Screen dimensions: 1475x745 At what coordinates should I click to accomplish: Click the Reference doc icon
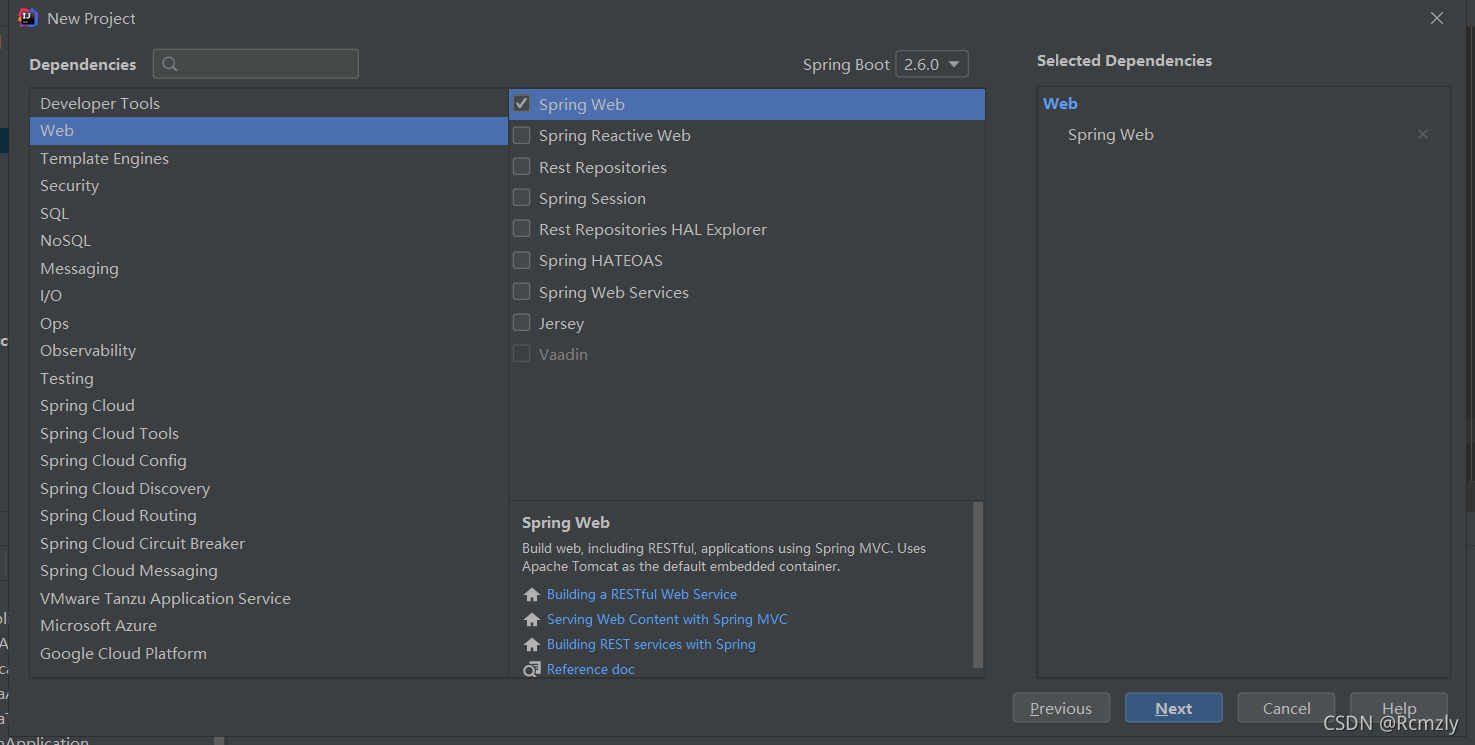532,670
